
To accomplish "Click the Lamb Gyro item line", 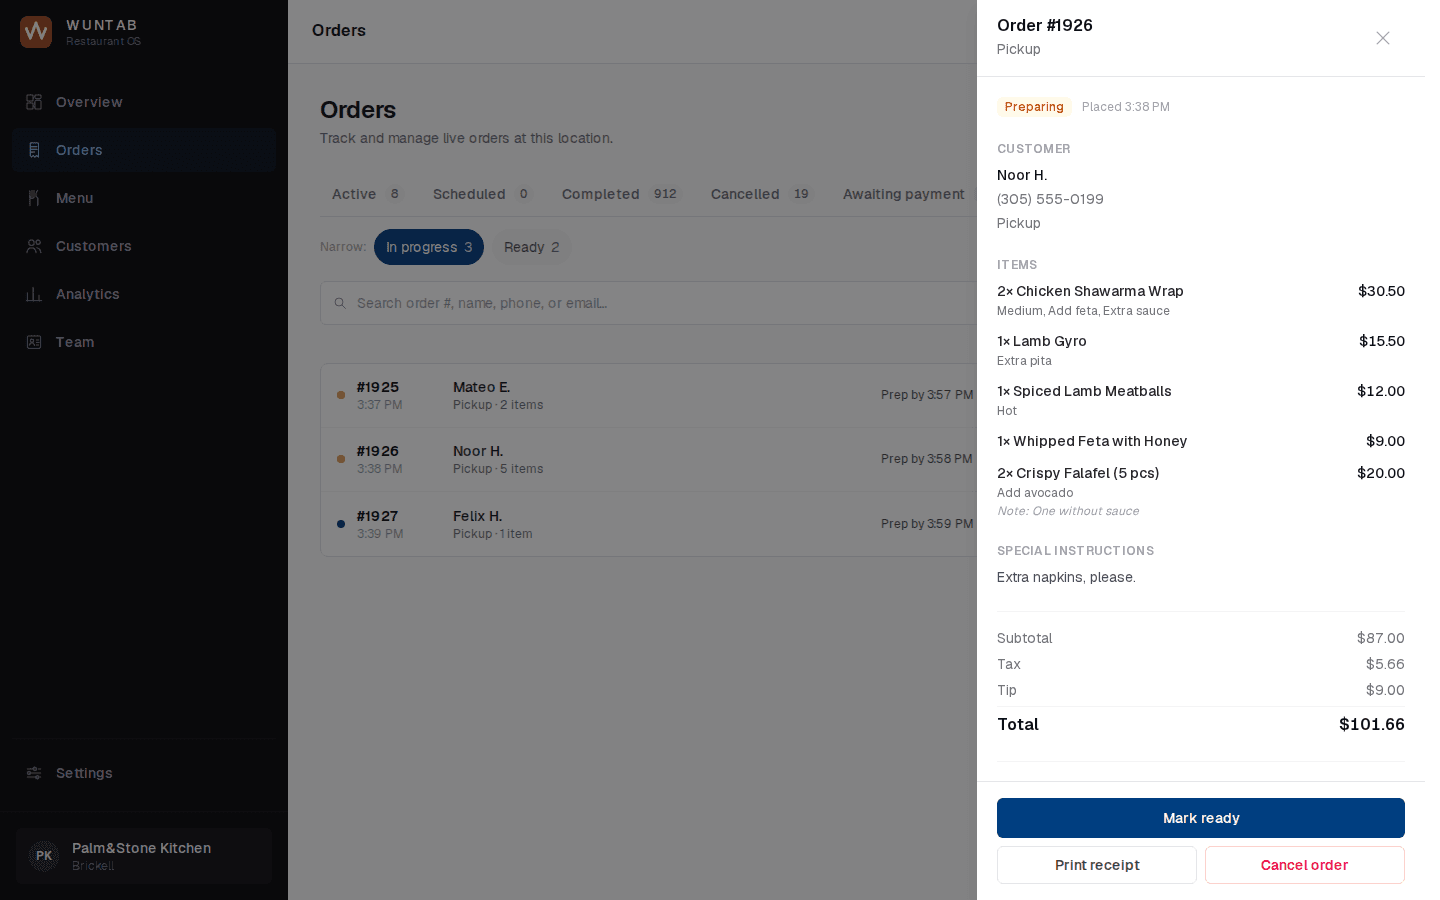I will click(1201, 350).
